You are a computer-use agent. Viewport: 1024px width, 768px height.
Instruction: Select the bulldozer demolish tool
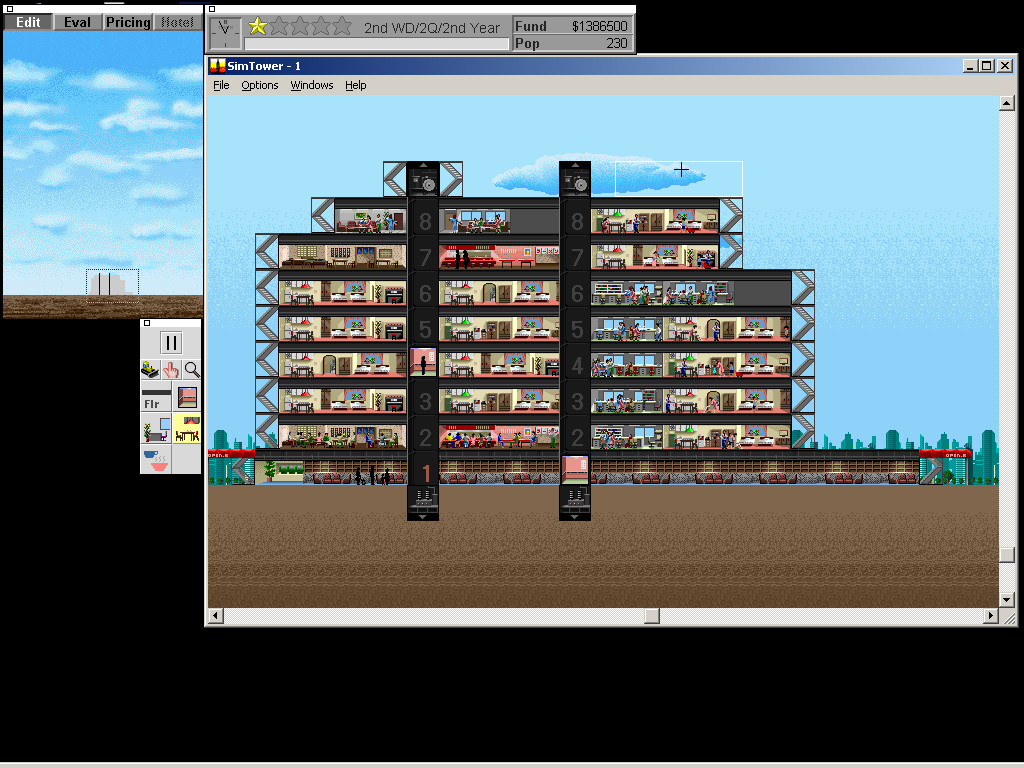point(150,370)
